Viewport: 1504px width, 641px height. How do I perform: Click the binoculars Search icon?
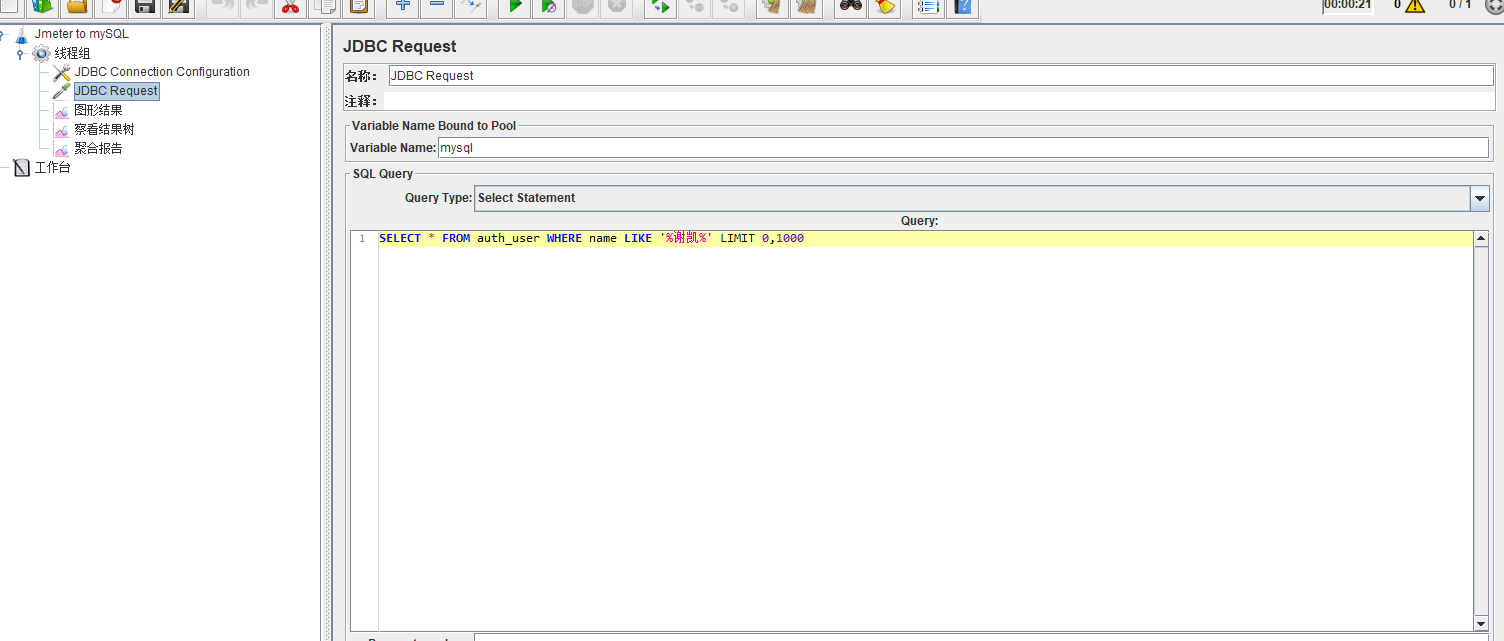851,7
